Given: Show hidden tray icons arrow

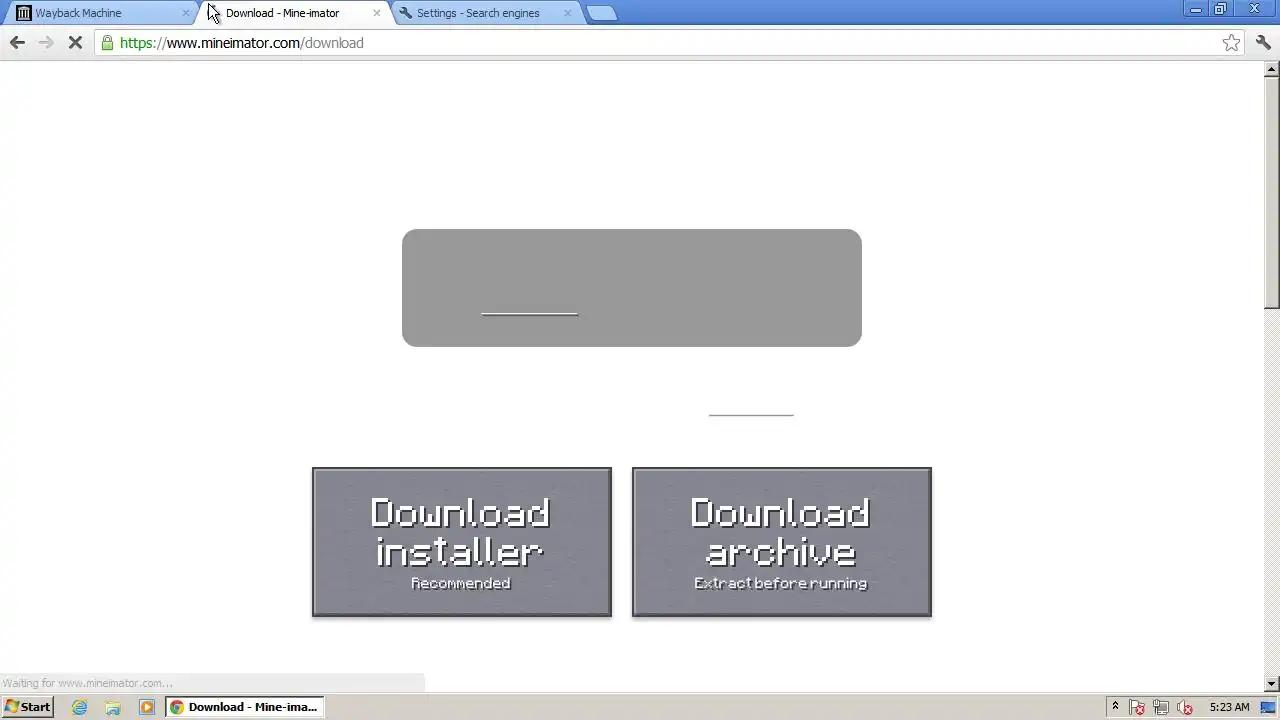Looking at the screenshot, I should [1115, 707].
